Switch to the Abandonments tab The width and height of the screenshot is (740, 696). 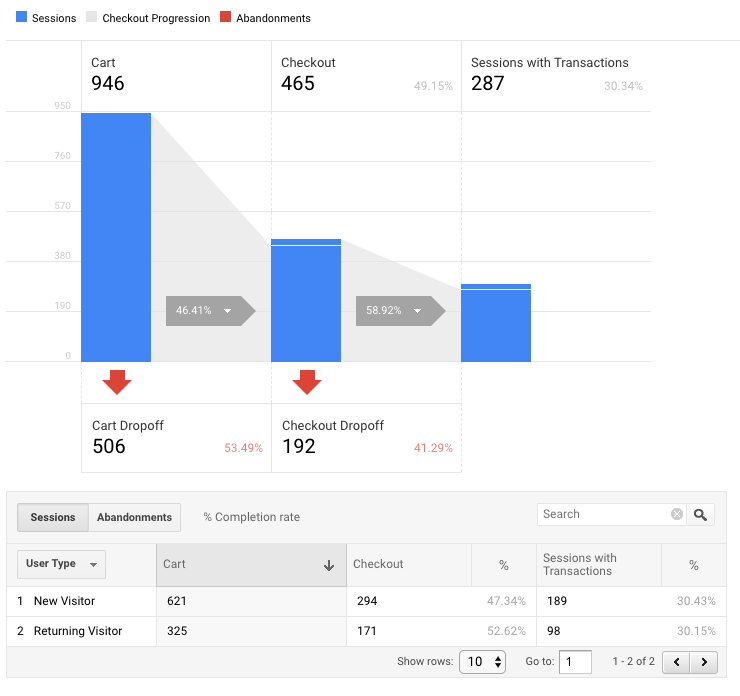(135, 517)
